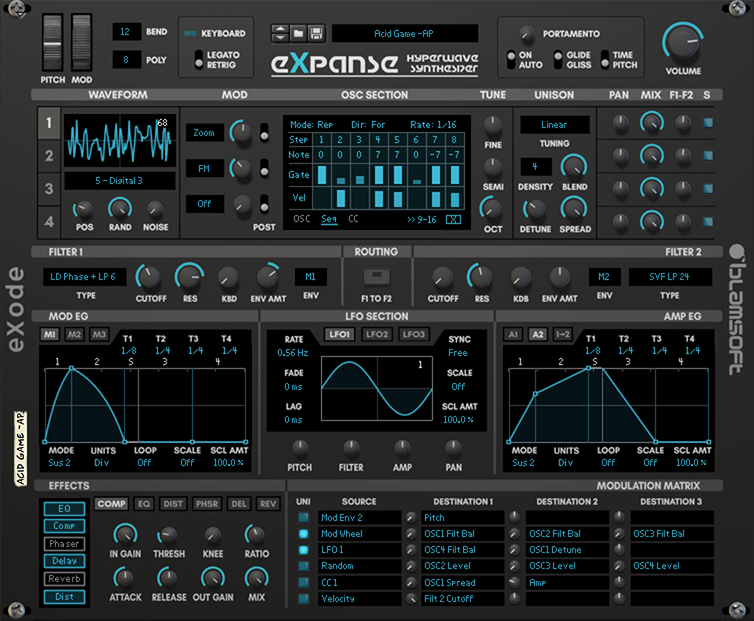Click the main VOLUME knob
This screenshot has width=754, height=621.
(683, 42)
